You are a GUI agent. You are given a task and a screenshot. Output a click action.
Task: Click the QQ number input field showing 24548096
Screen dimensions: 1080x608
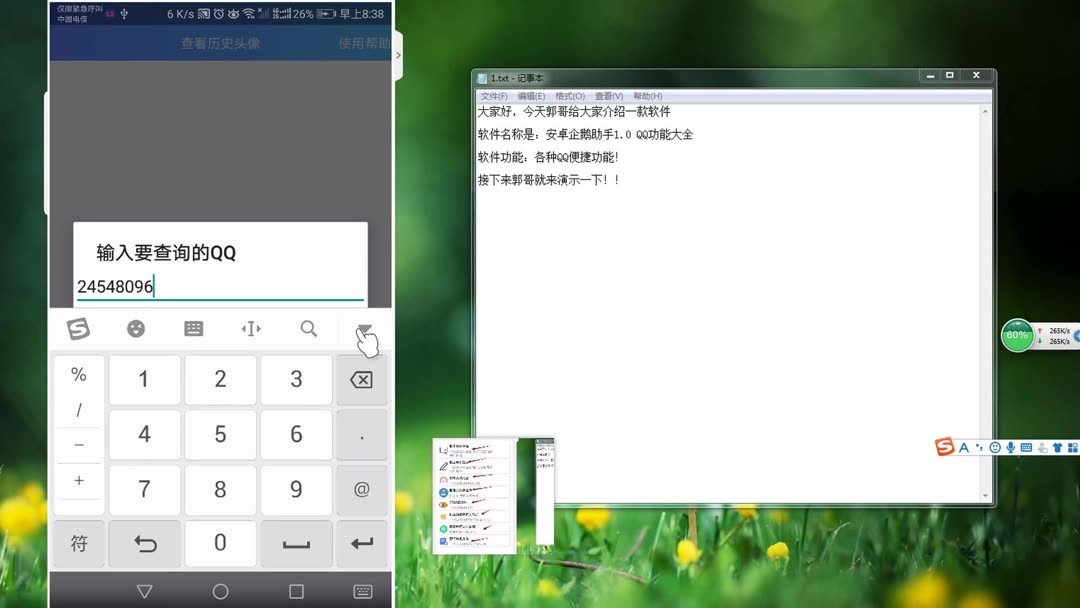pos(220,286)
